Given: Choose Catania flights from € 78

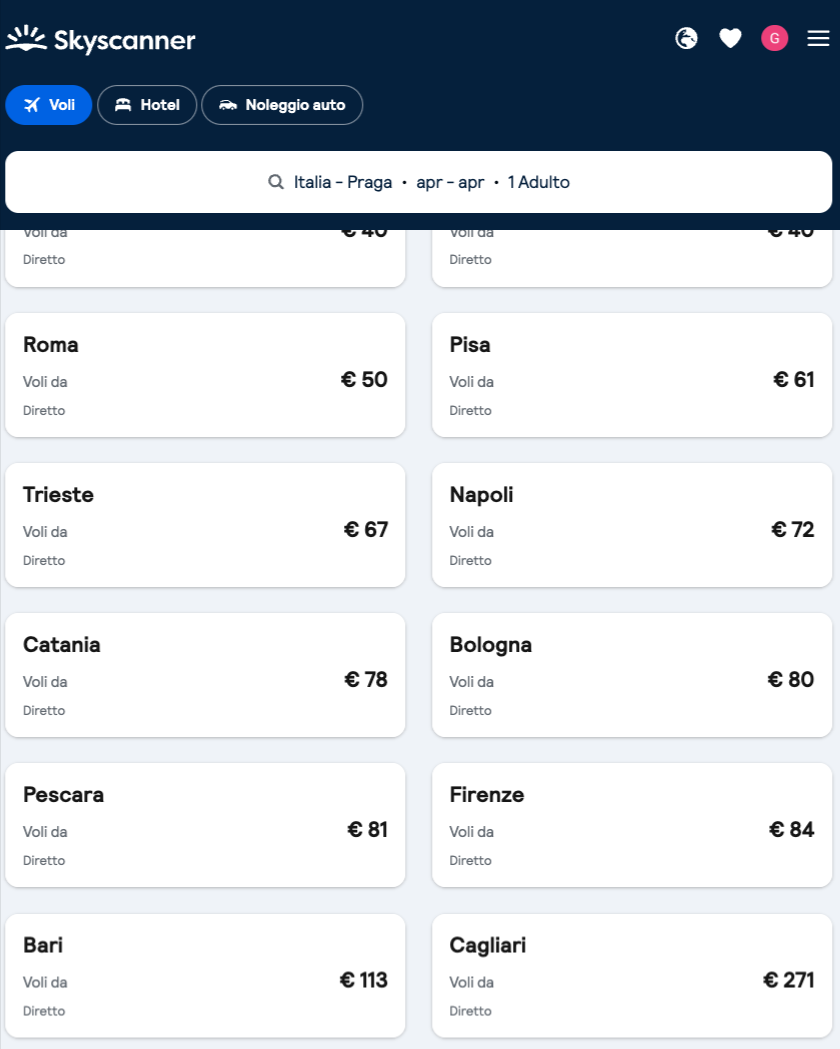Looking at the screenshot, I should (x=205, y=675).
